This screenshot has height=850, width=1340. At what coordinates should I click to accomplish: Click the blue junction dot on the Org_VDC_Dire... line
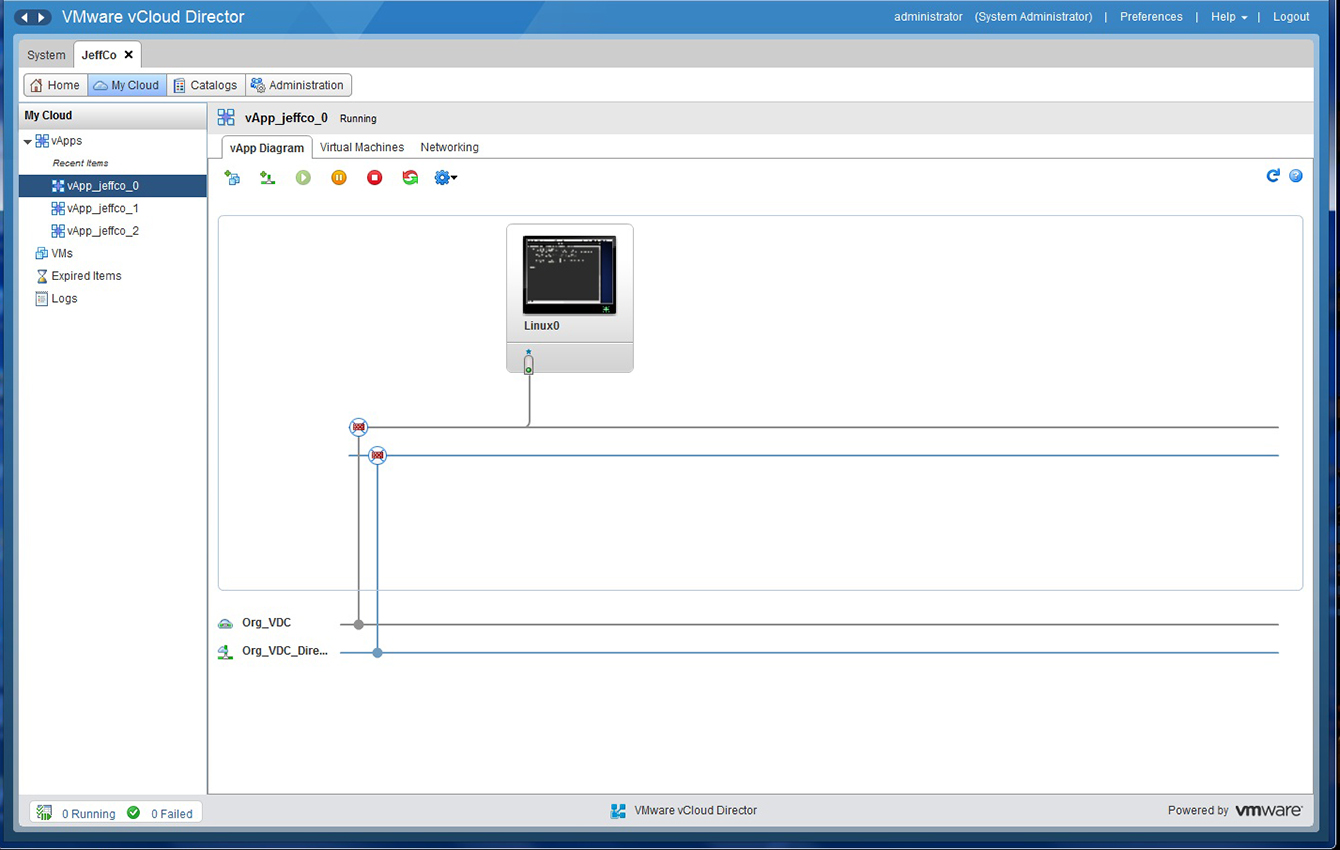point(377,653)
